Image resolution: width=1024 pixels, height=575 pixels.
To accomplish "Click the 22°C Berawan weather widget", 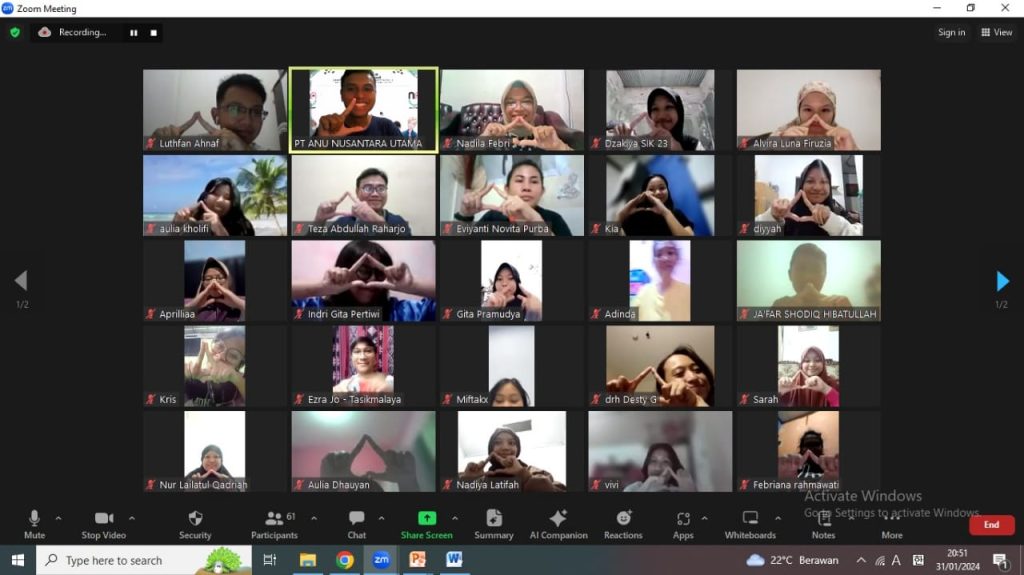I will click(x=792, y=560).
